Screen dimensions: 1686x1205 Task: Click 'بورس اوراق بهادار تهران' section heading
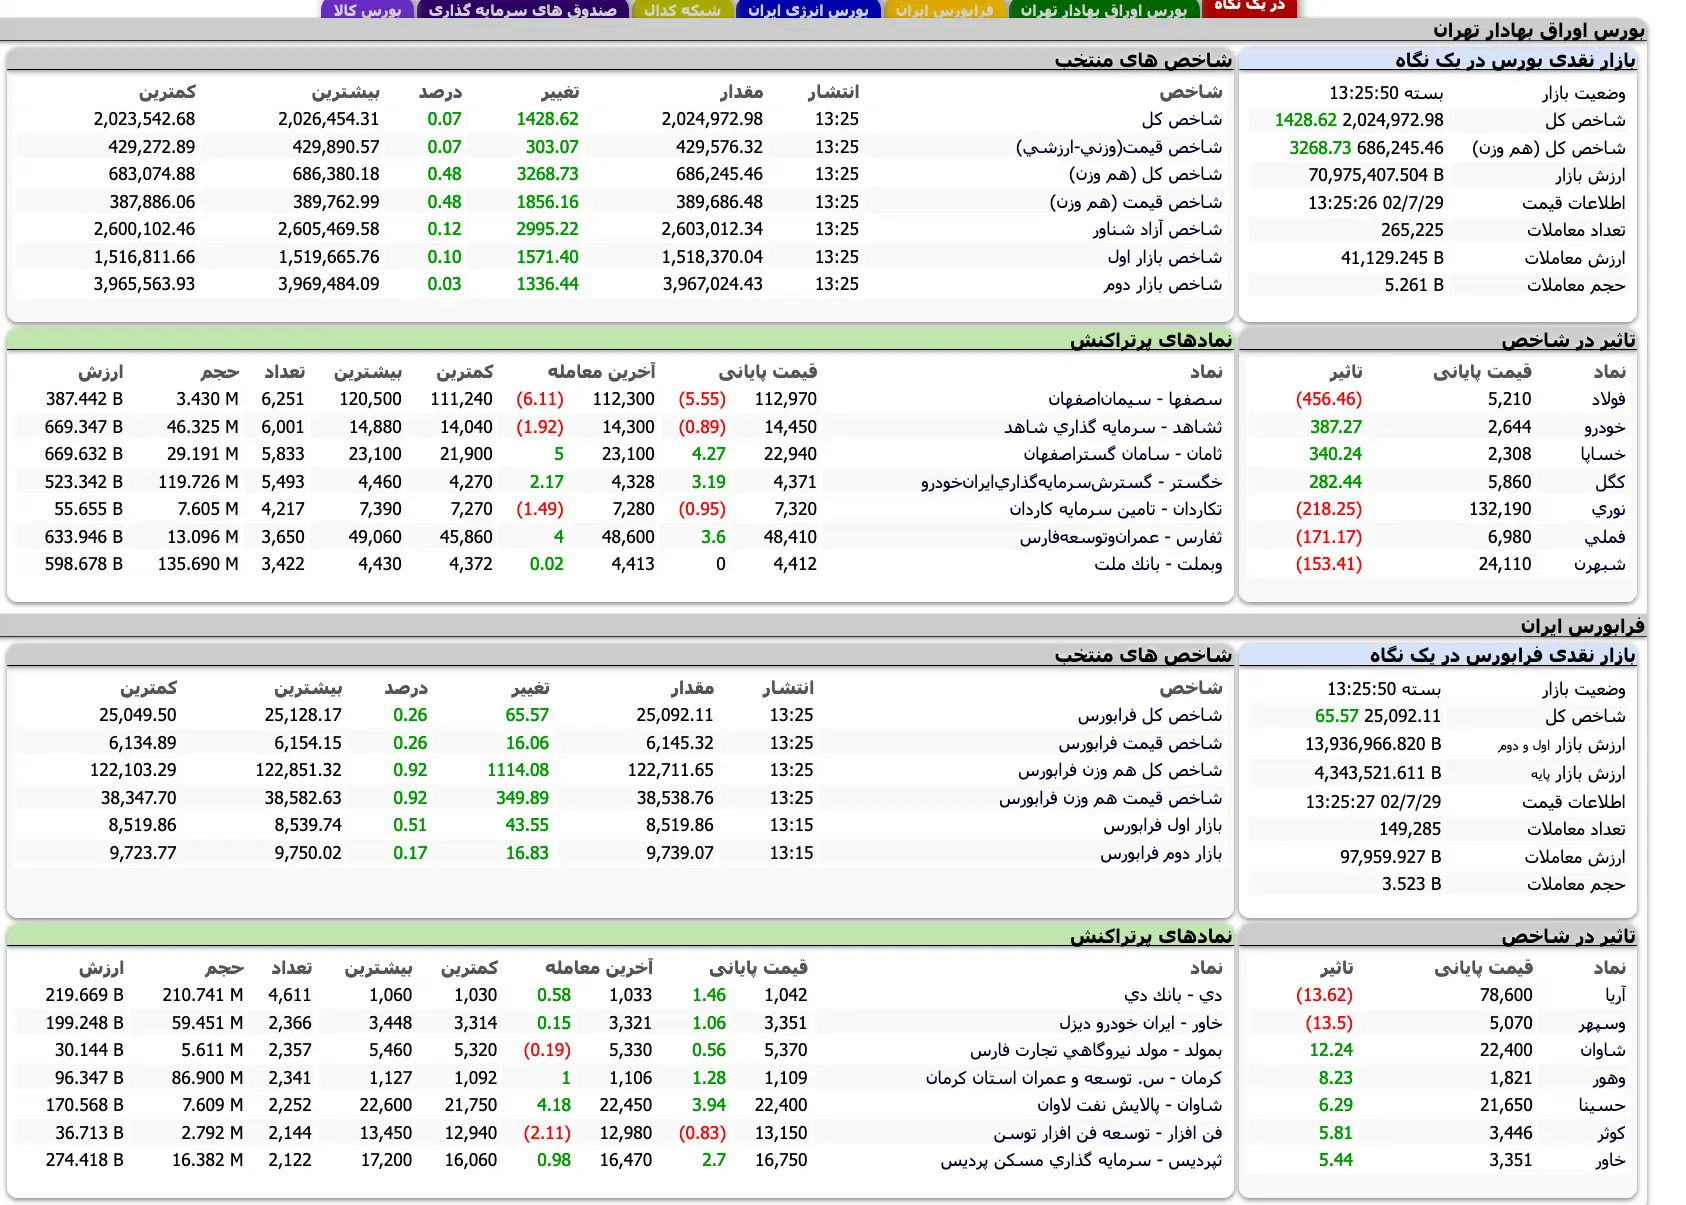click(1538, 30)
